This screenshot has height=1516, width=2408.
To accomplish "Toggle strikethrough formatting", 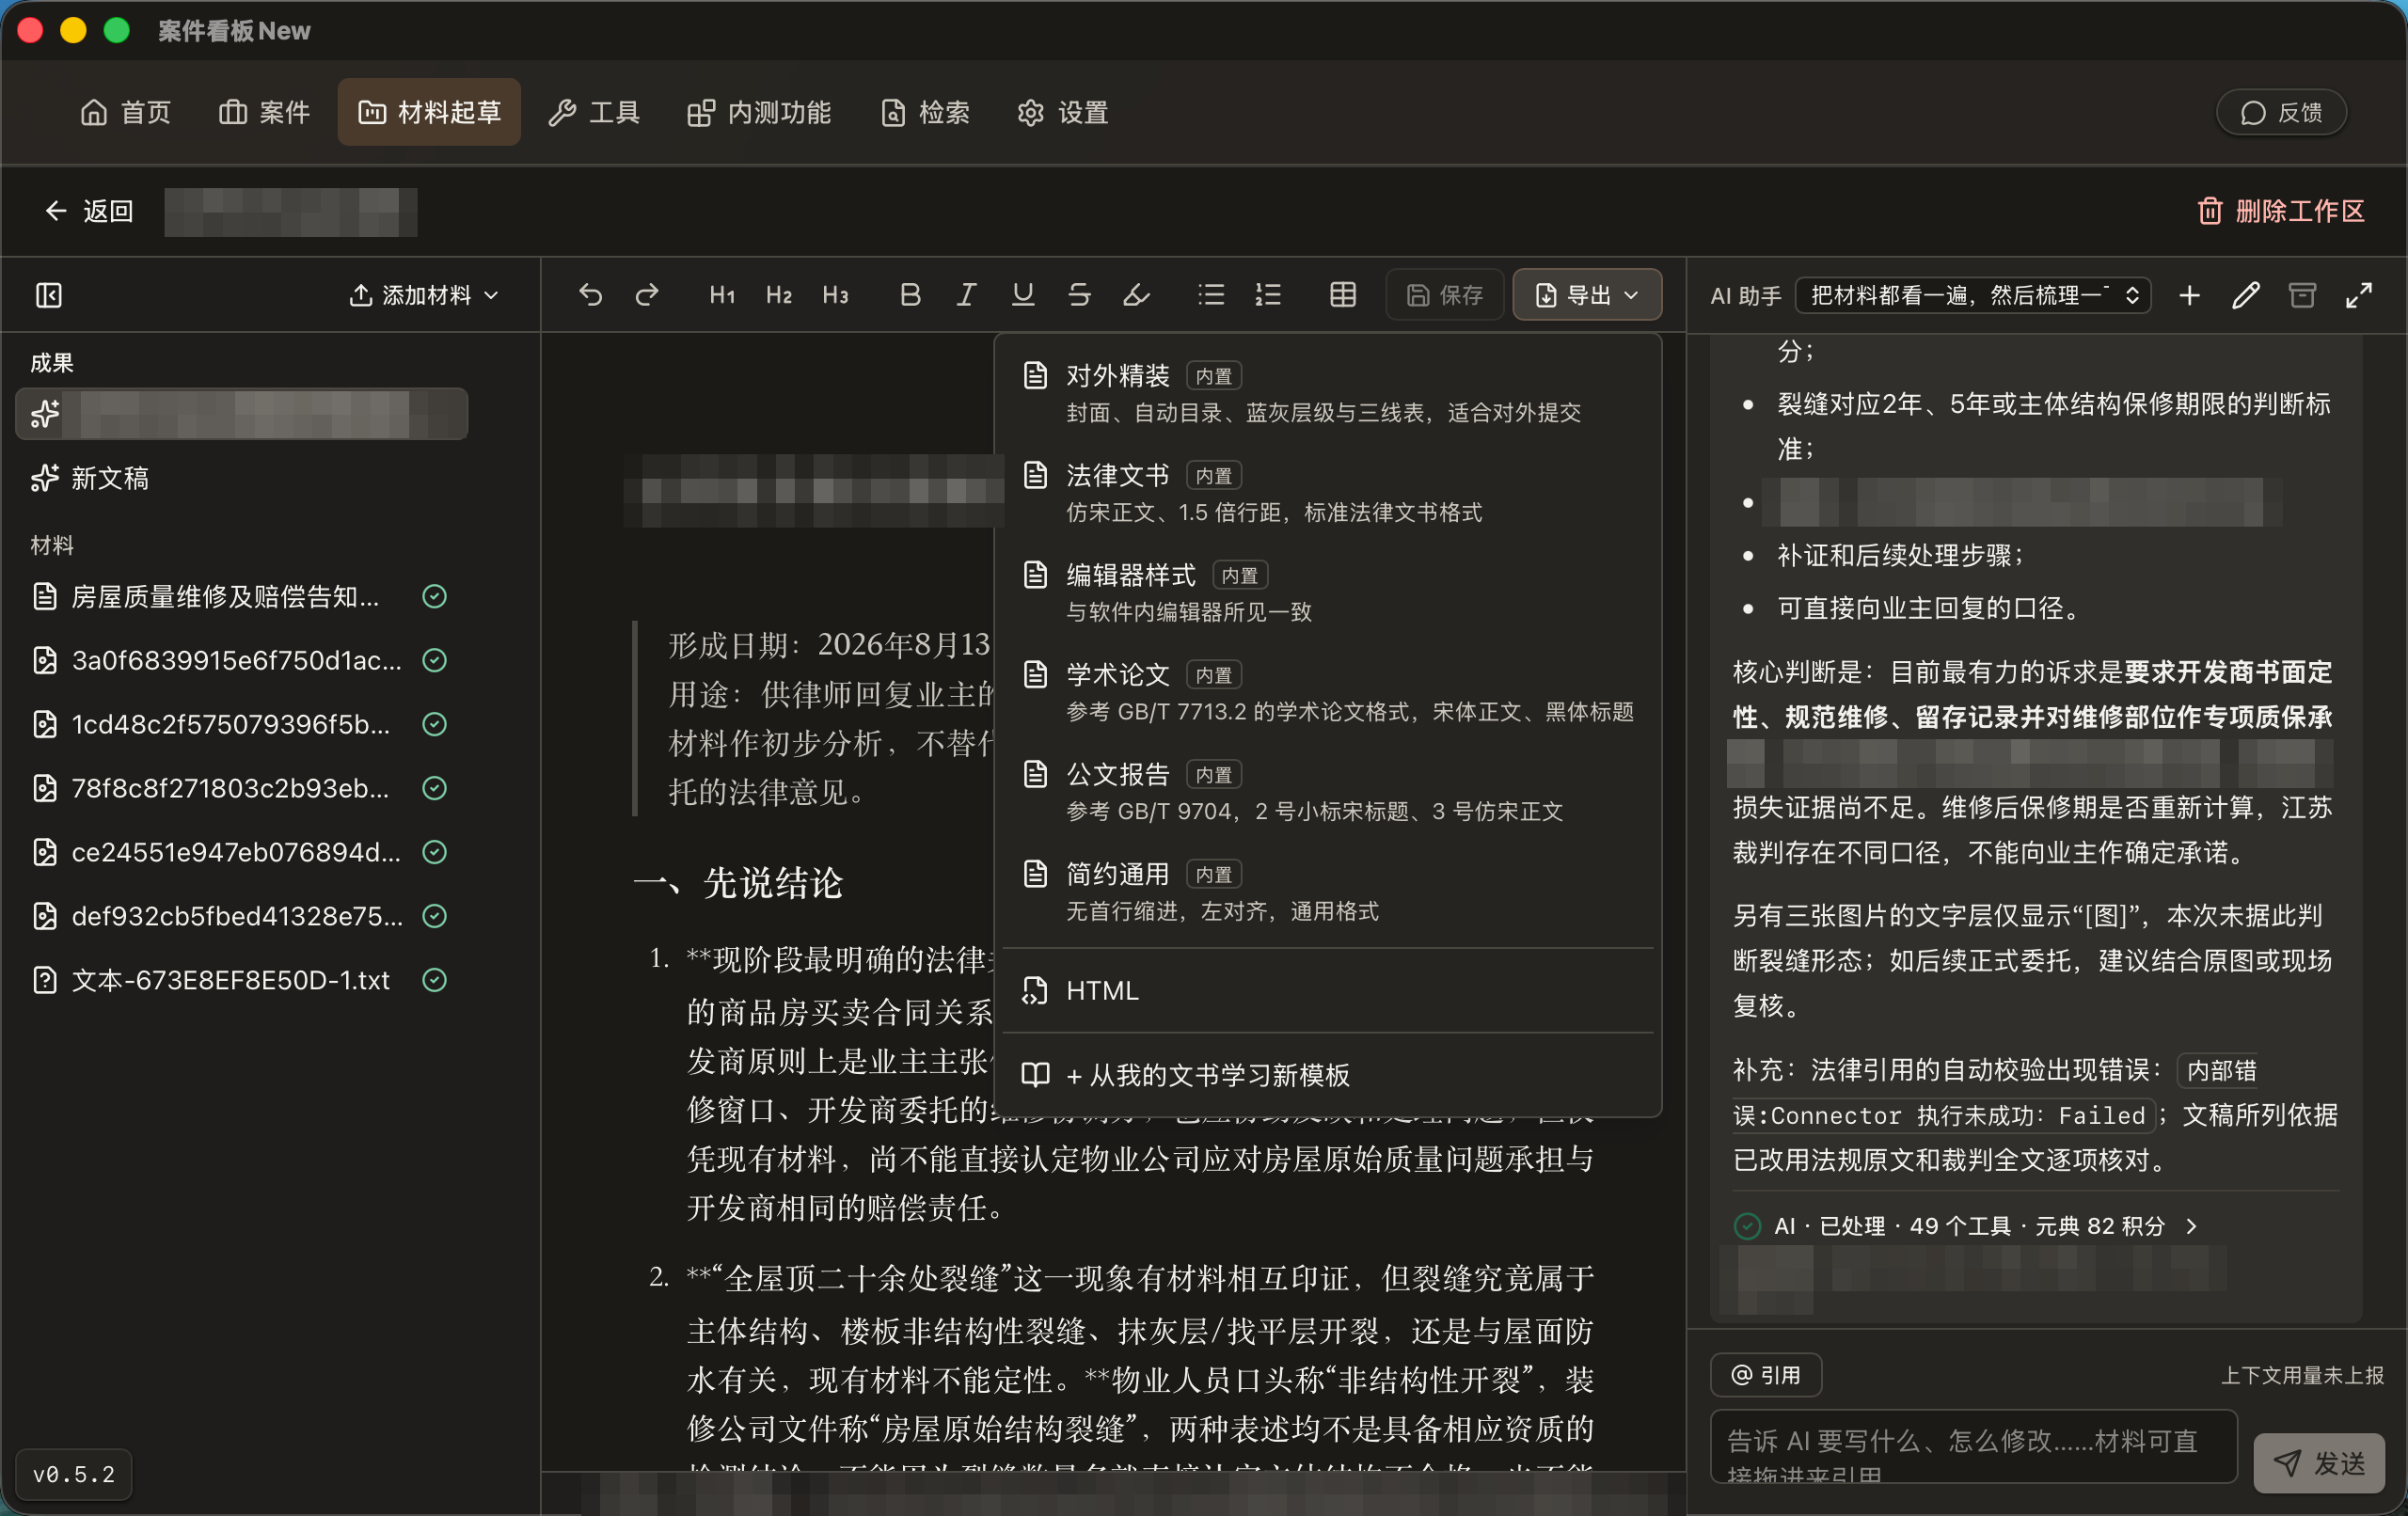I will 1079,295.
